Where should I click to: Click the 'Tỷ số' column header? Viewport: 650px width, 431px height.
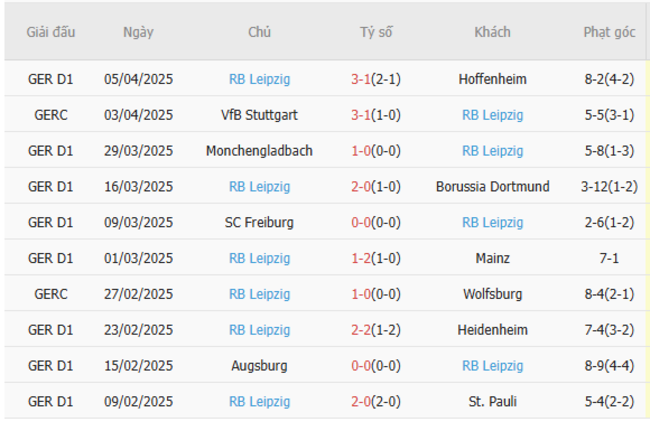point(376,32)
